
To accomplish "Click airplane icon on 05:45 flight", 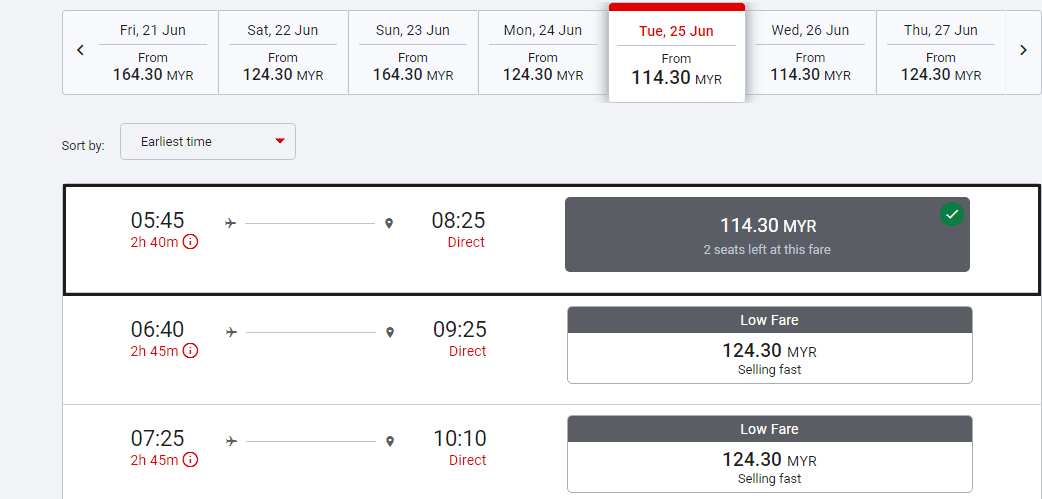I will [x=231, y=223].
